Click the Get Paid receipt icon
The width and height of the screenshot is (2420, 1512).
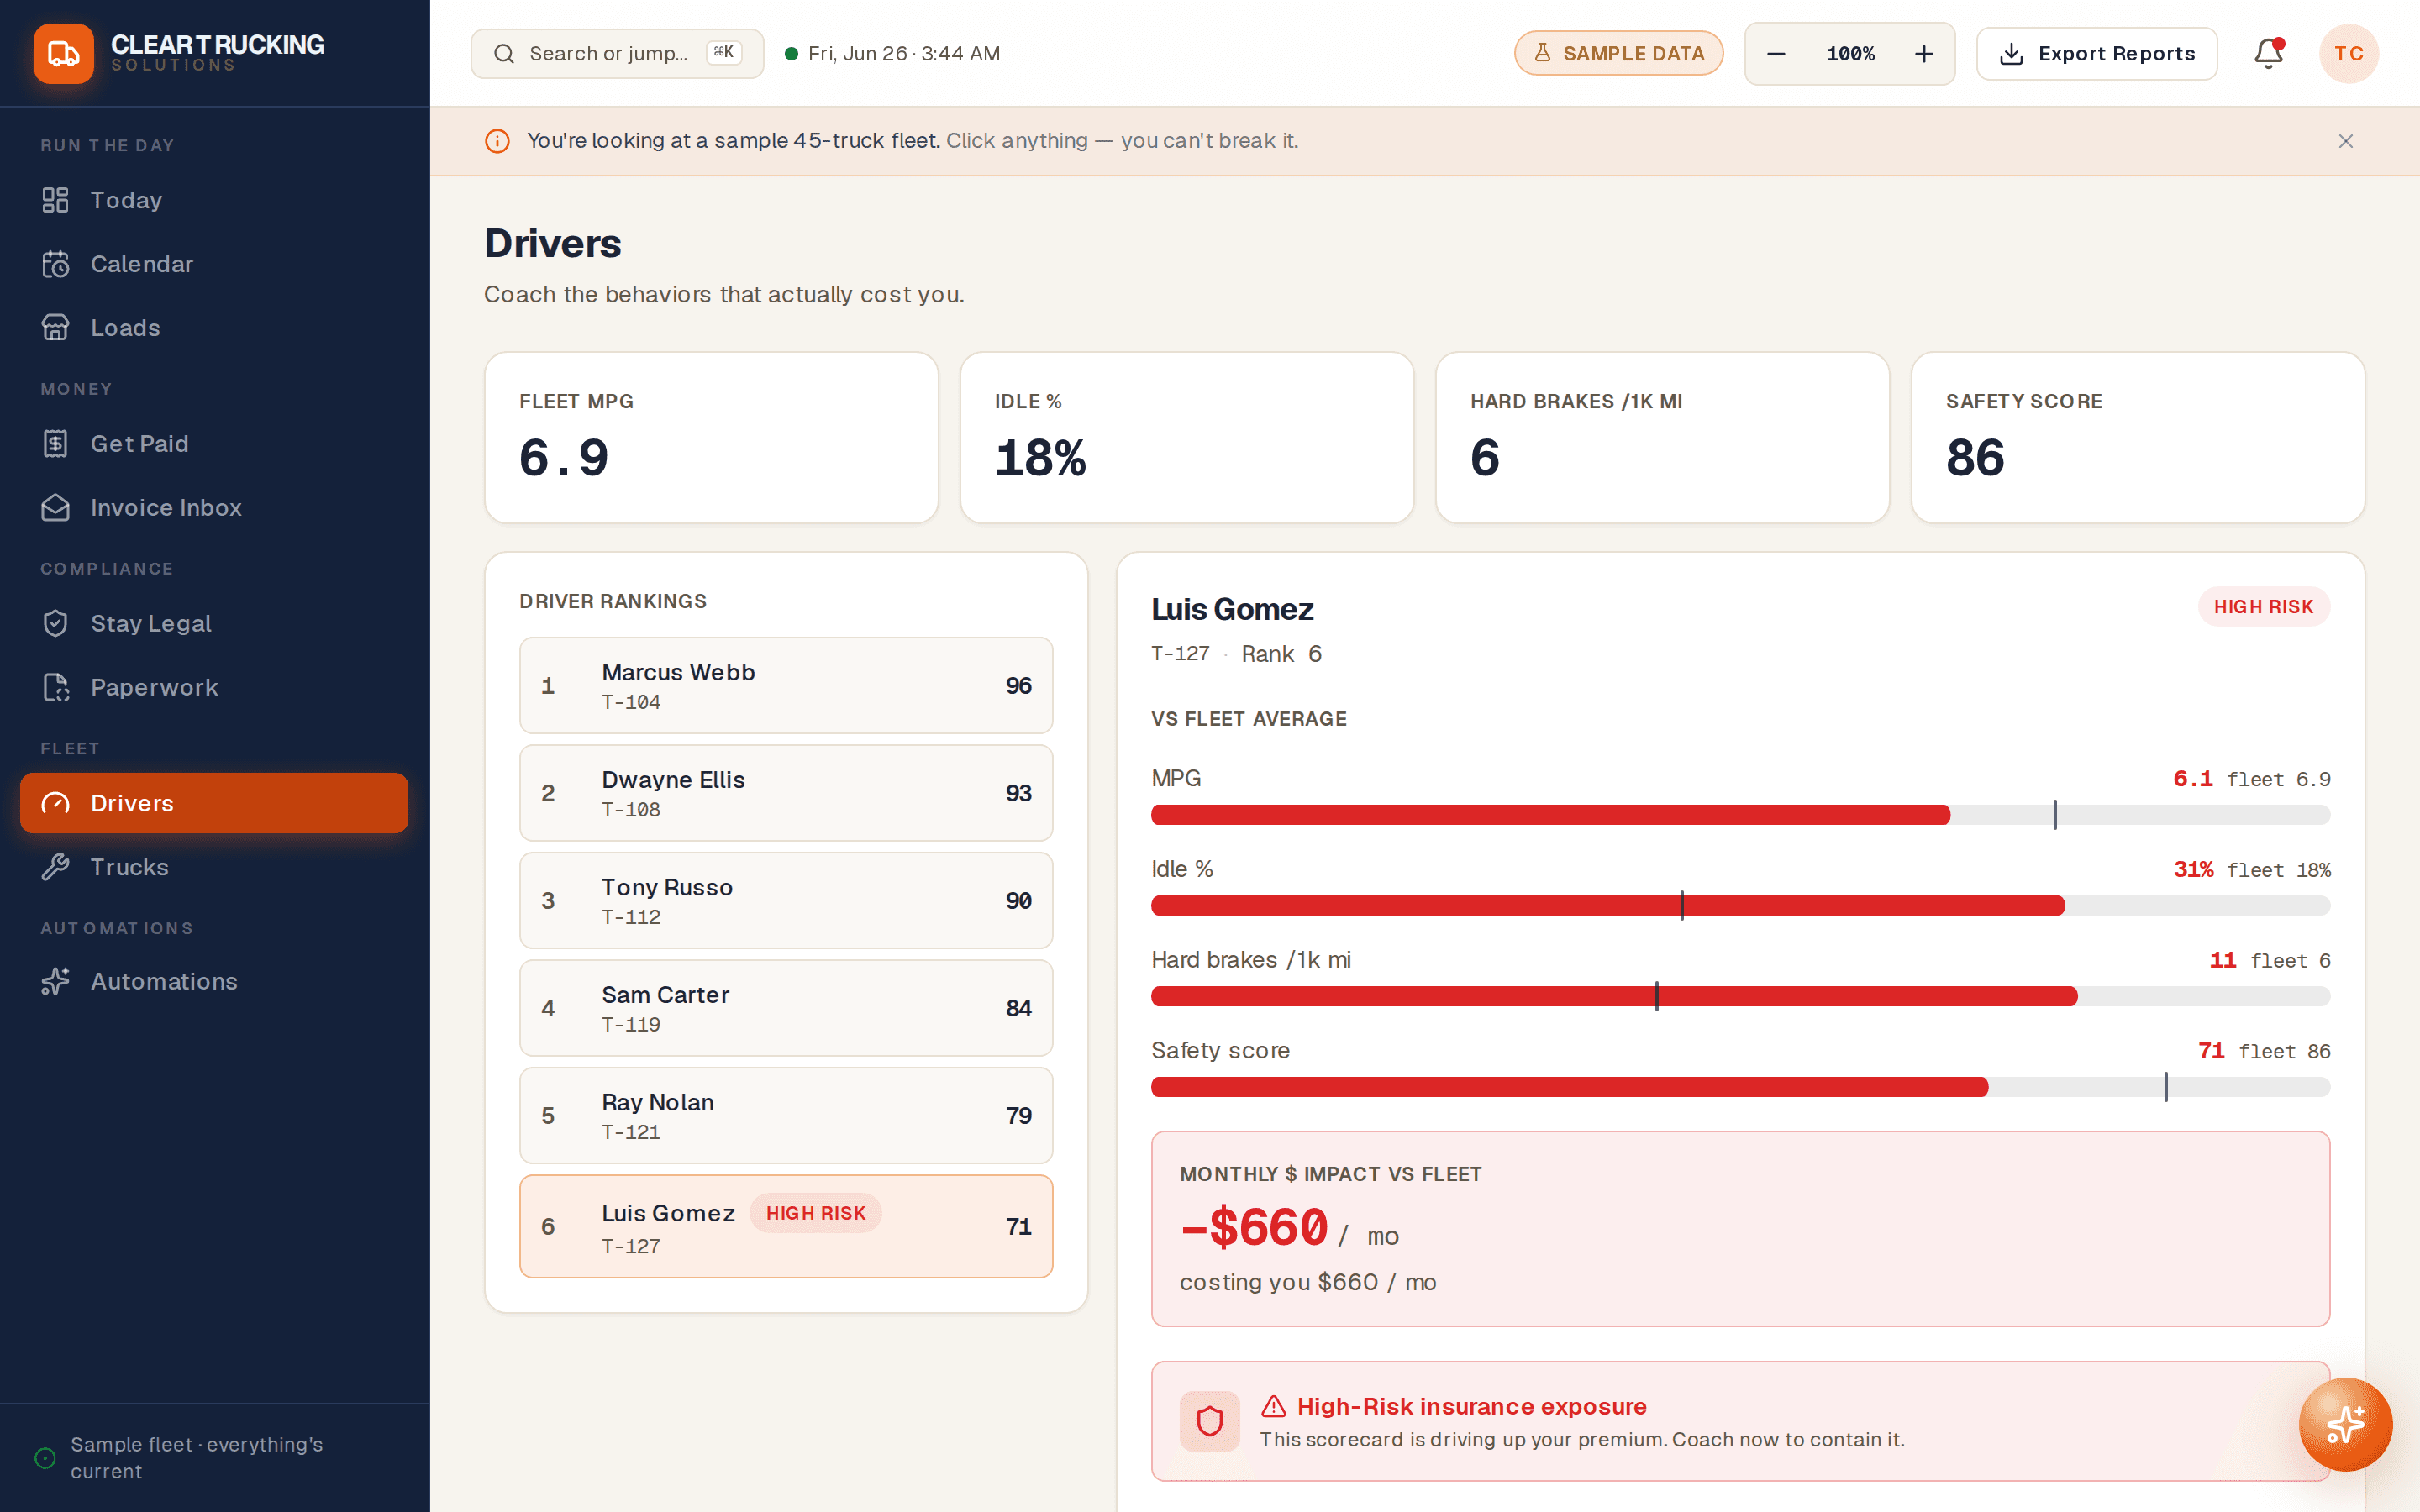pos(55,444)
